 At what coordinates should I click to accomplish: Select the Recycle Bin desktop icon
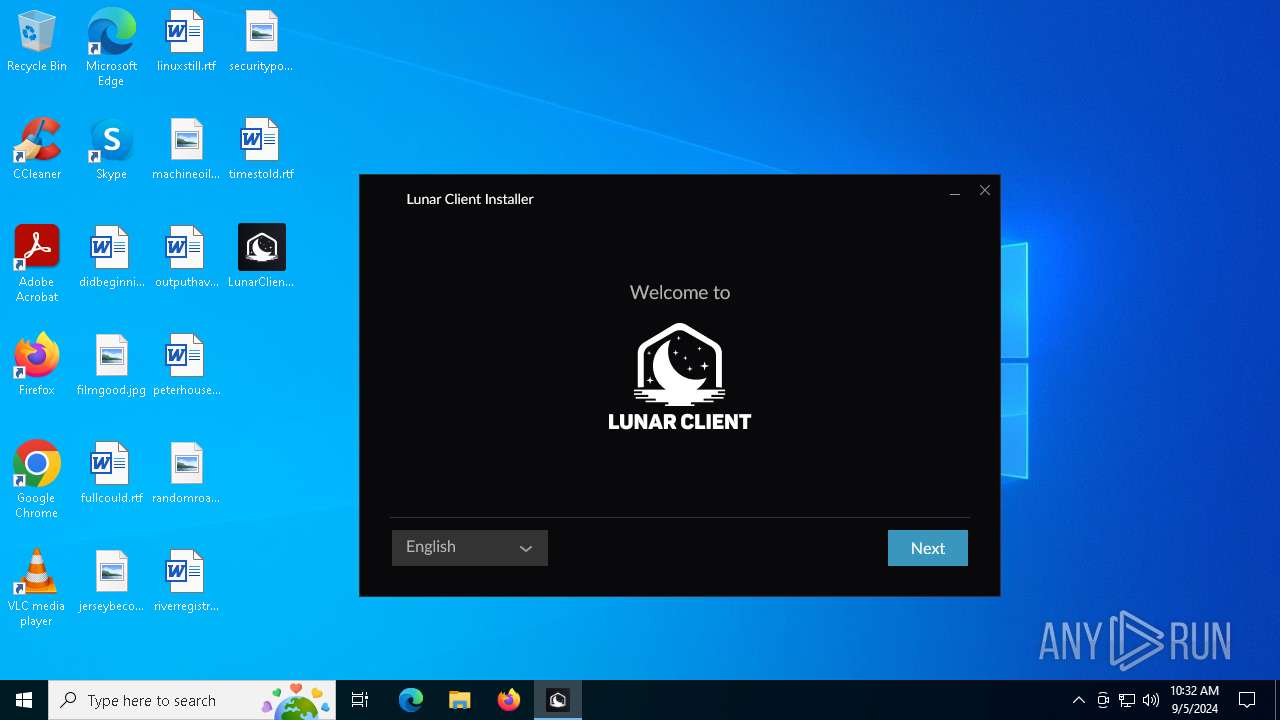(x=37, y=41)
